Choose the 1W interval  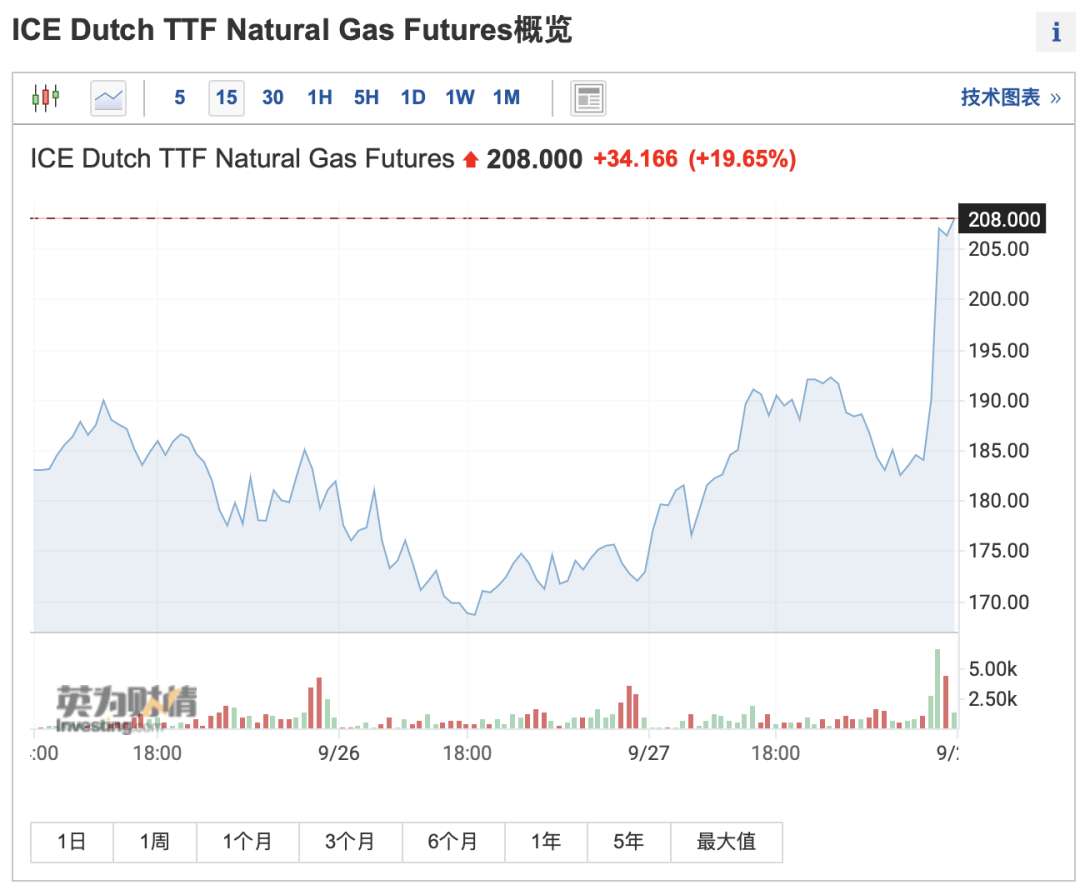(460, 97)
